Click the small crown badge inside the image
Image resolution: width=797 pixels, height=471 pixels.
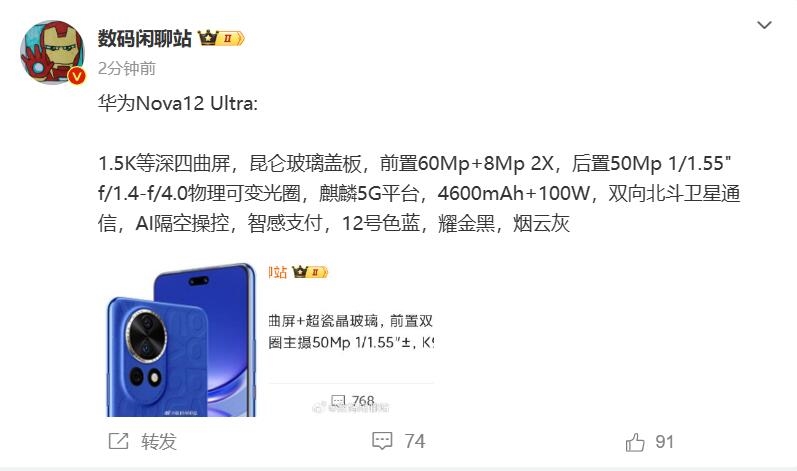tap(310, 272)
